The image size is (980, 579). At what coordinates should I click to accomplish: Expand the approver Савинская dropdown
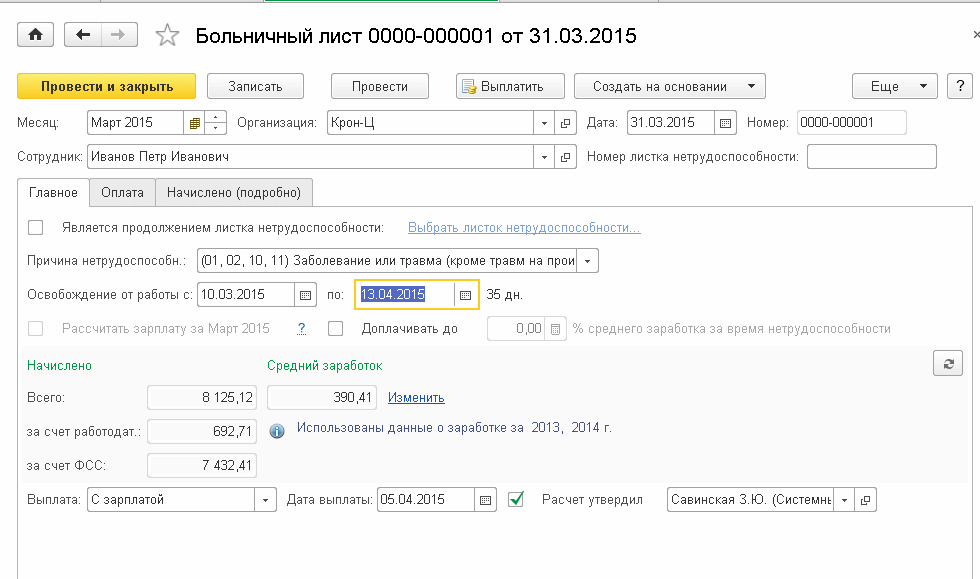[x=844, y=500]
